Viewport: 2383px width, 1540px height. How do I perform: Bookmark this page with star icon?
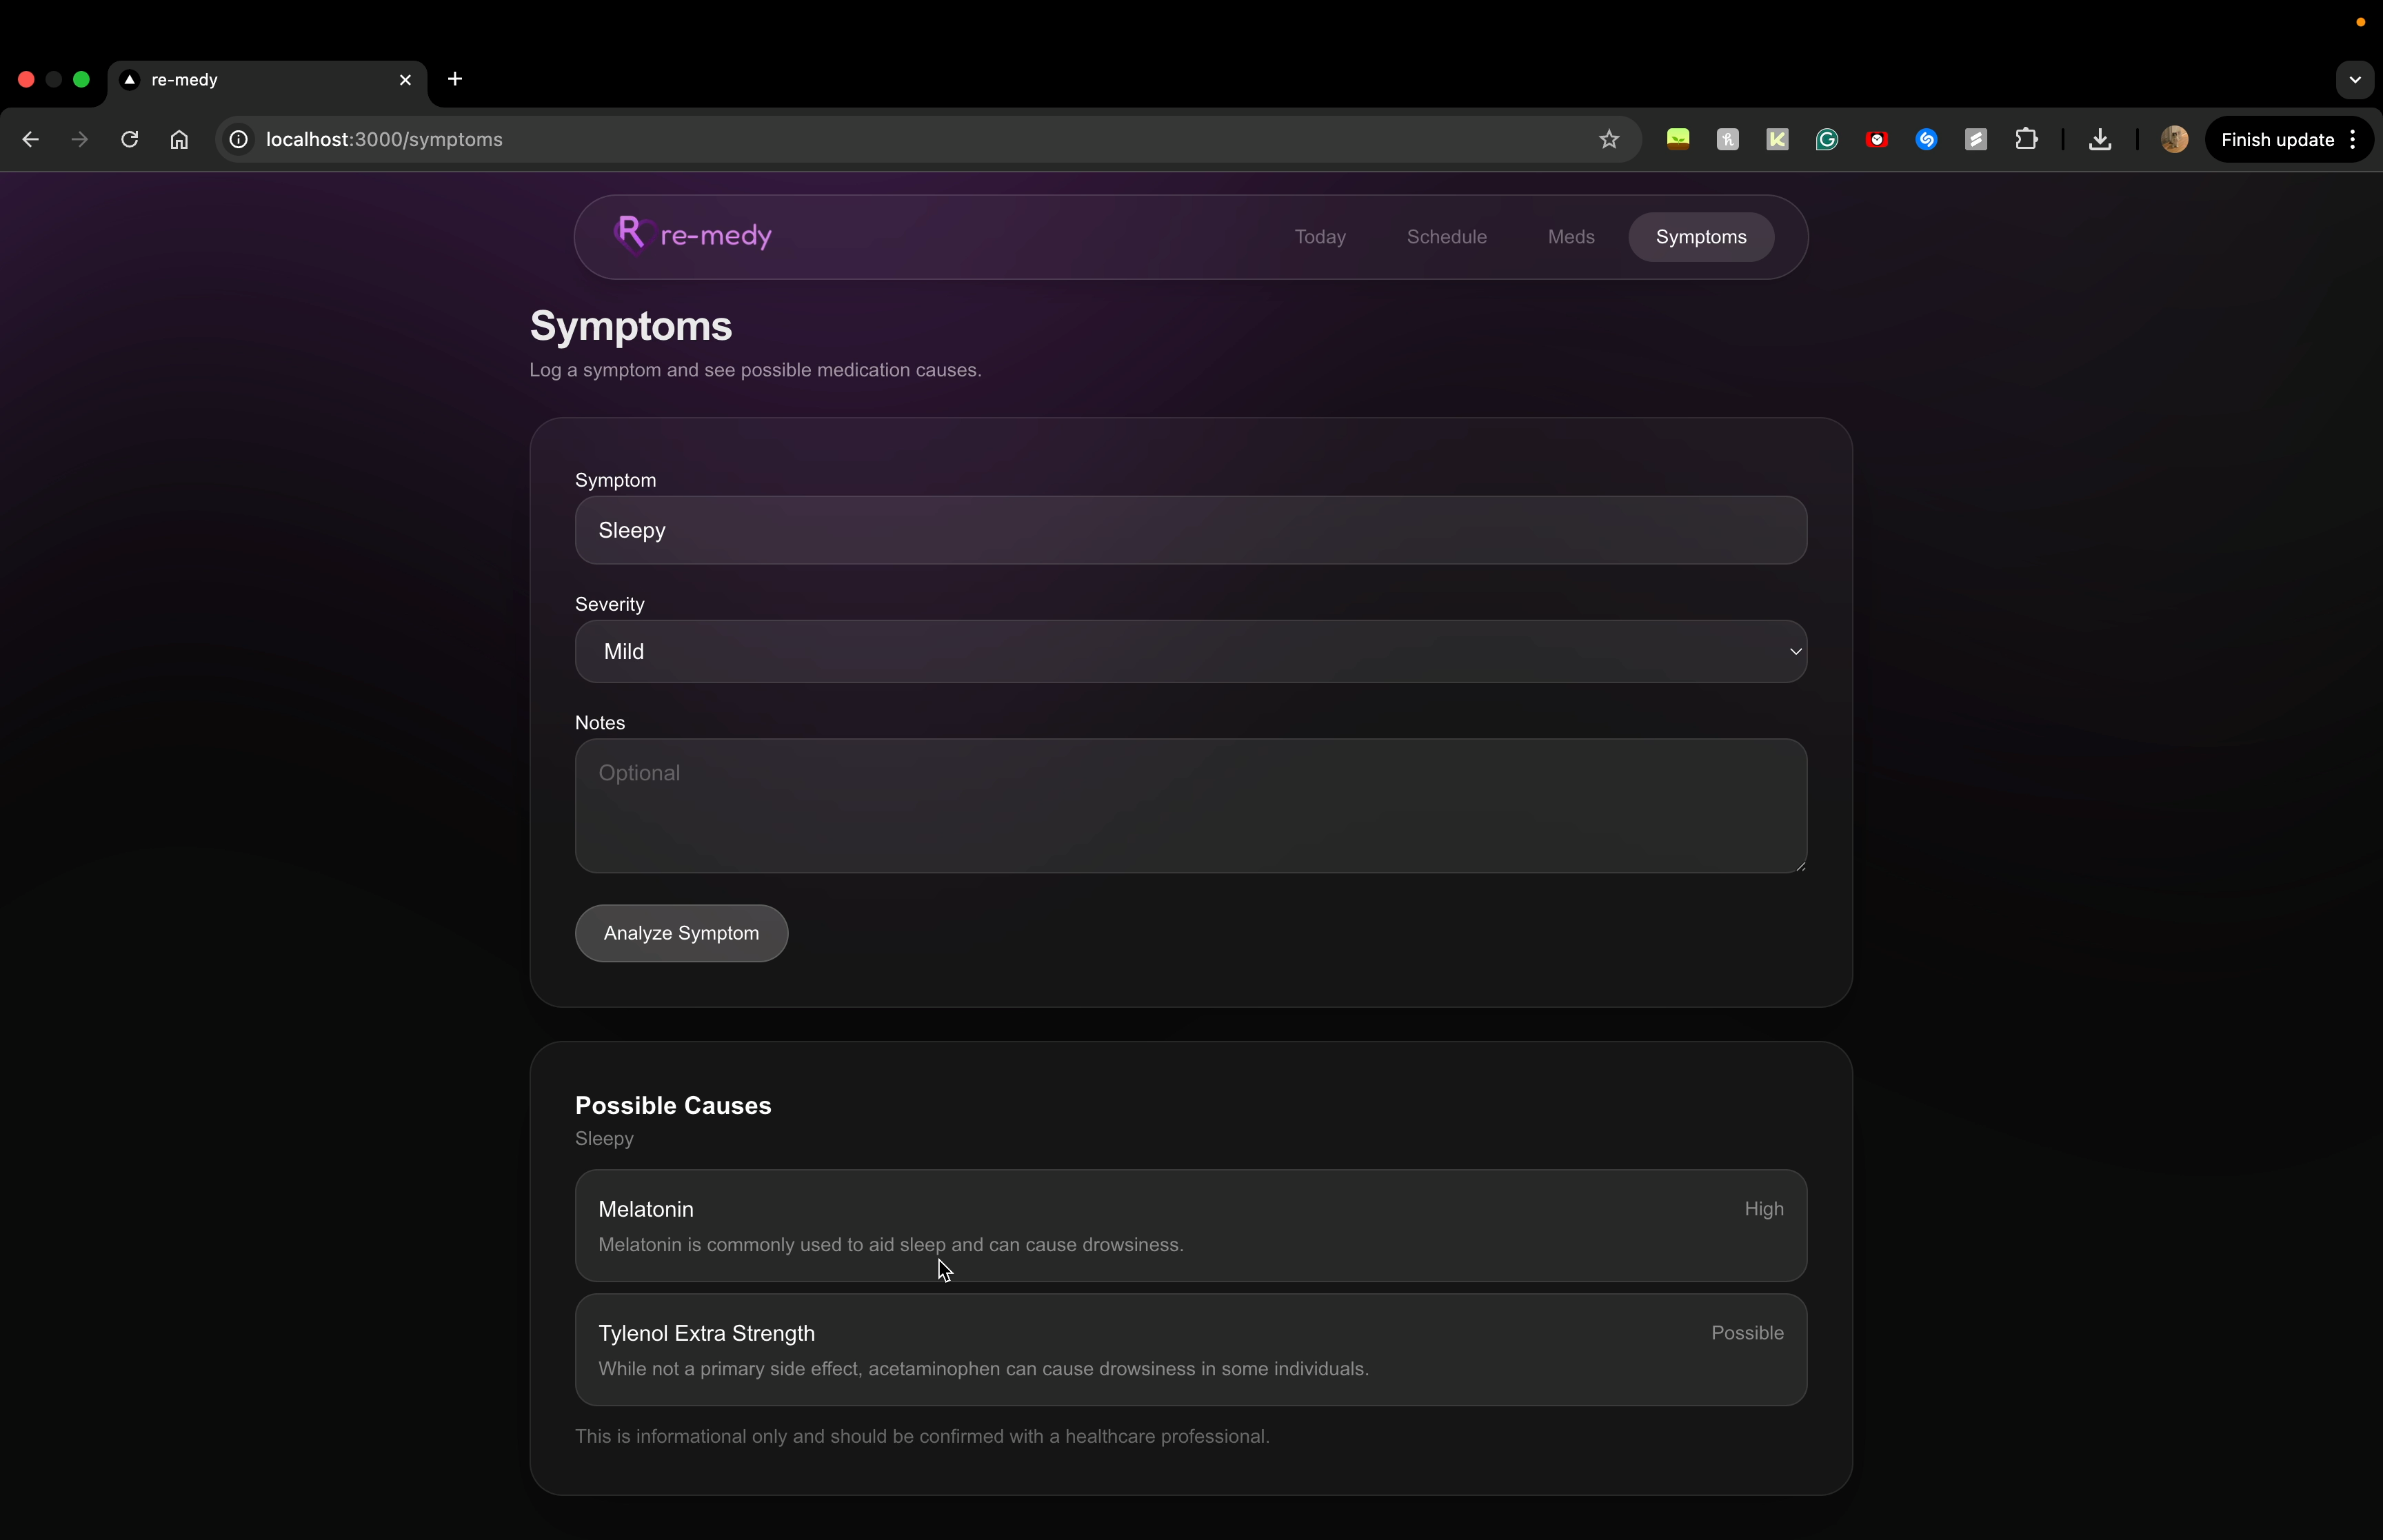1608,140
